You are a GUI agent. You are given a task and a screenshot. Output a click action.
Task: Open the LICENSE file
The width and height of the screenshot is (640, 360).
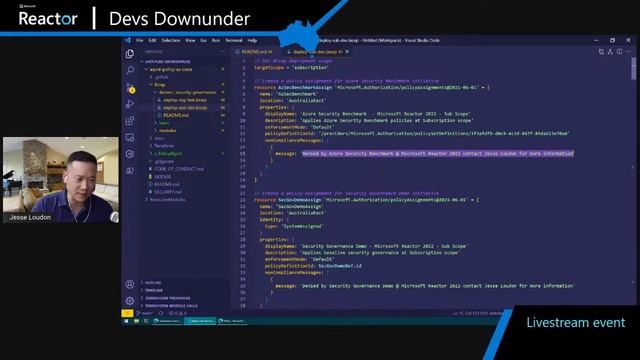(x=162, y=177)
